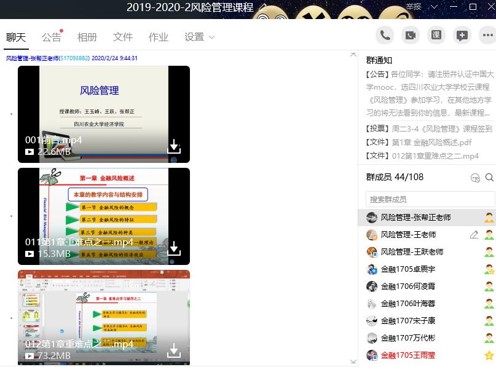
Task: Download the 001 mp4 video file
Action: [x=174, y=146]
